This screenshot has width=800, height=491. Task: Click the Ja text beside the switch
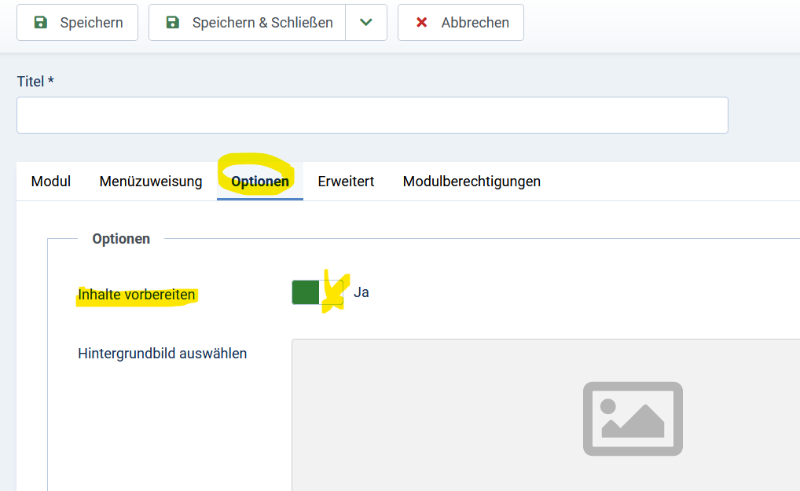[361, 292]
